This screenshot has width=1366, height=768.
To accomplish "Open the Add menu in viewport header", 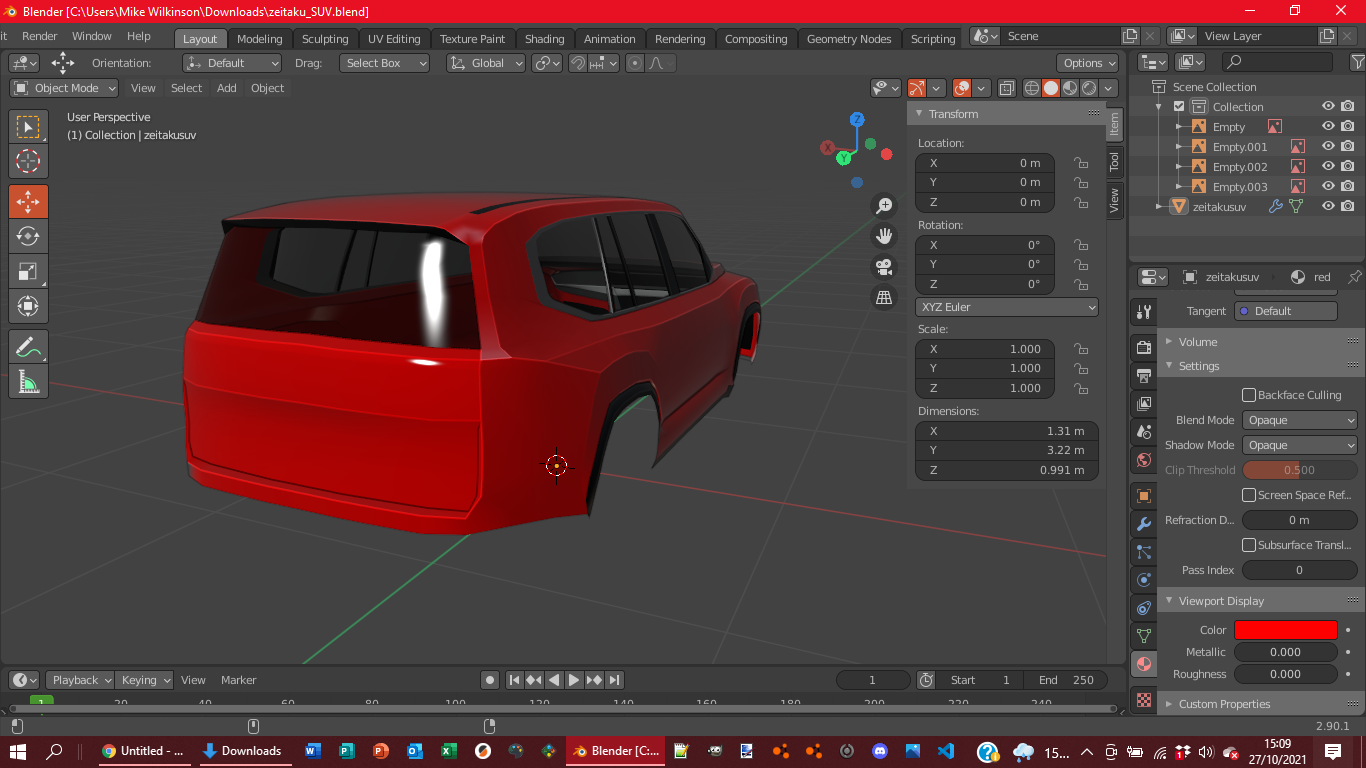I will point(227,88).
